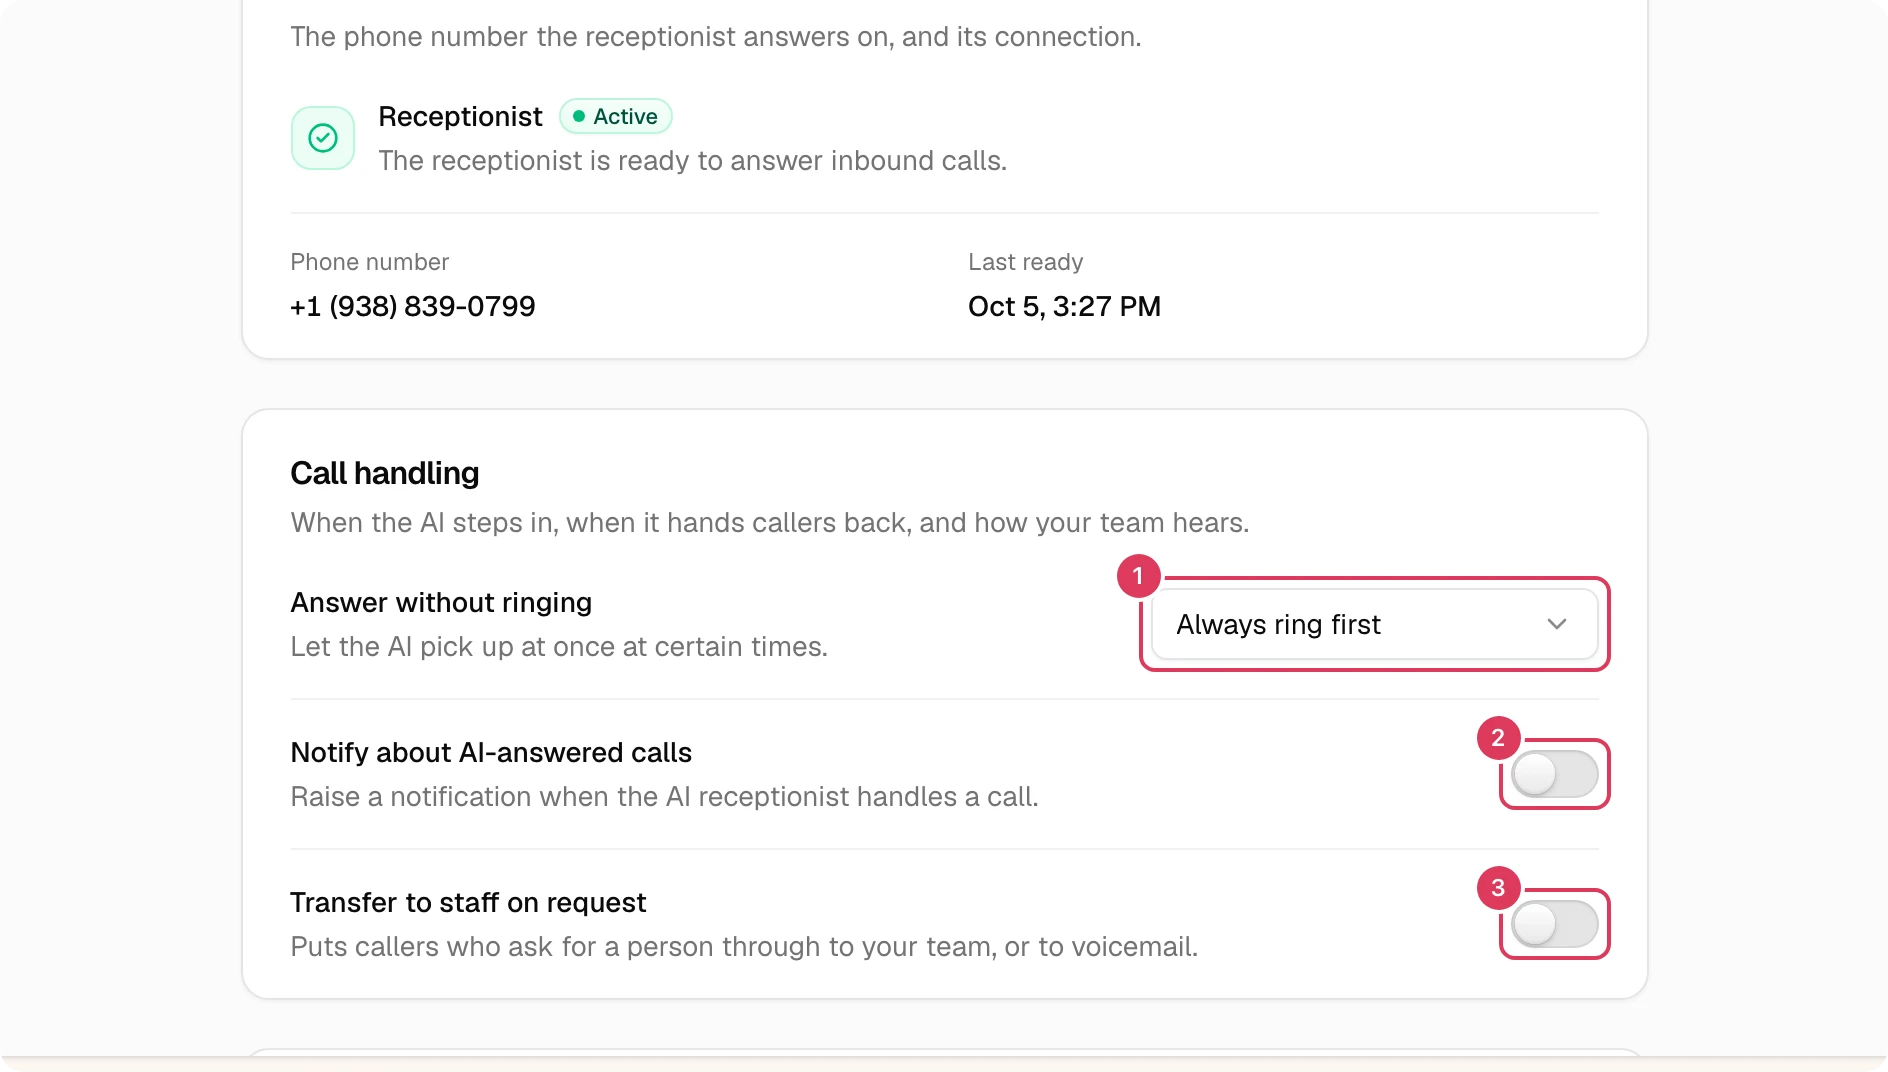The width and height of the screenshot is (1888, 1072).
Task: Click Notify about AI-answered calls label
Action: click(491, 752)
